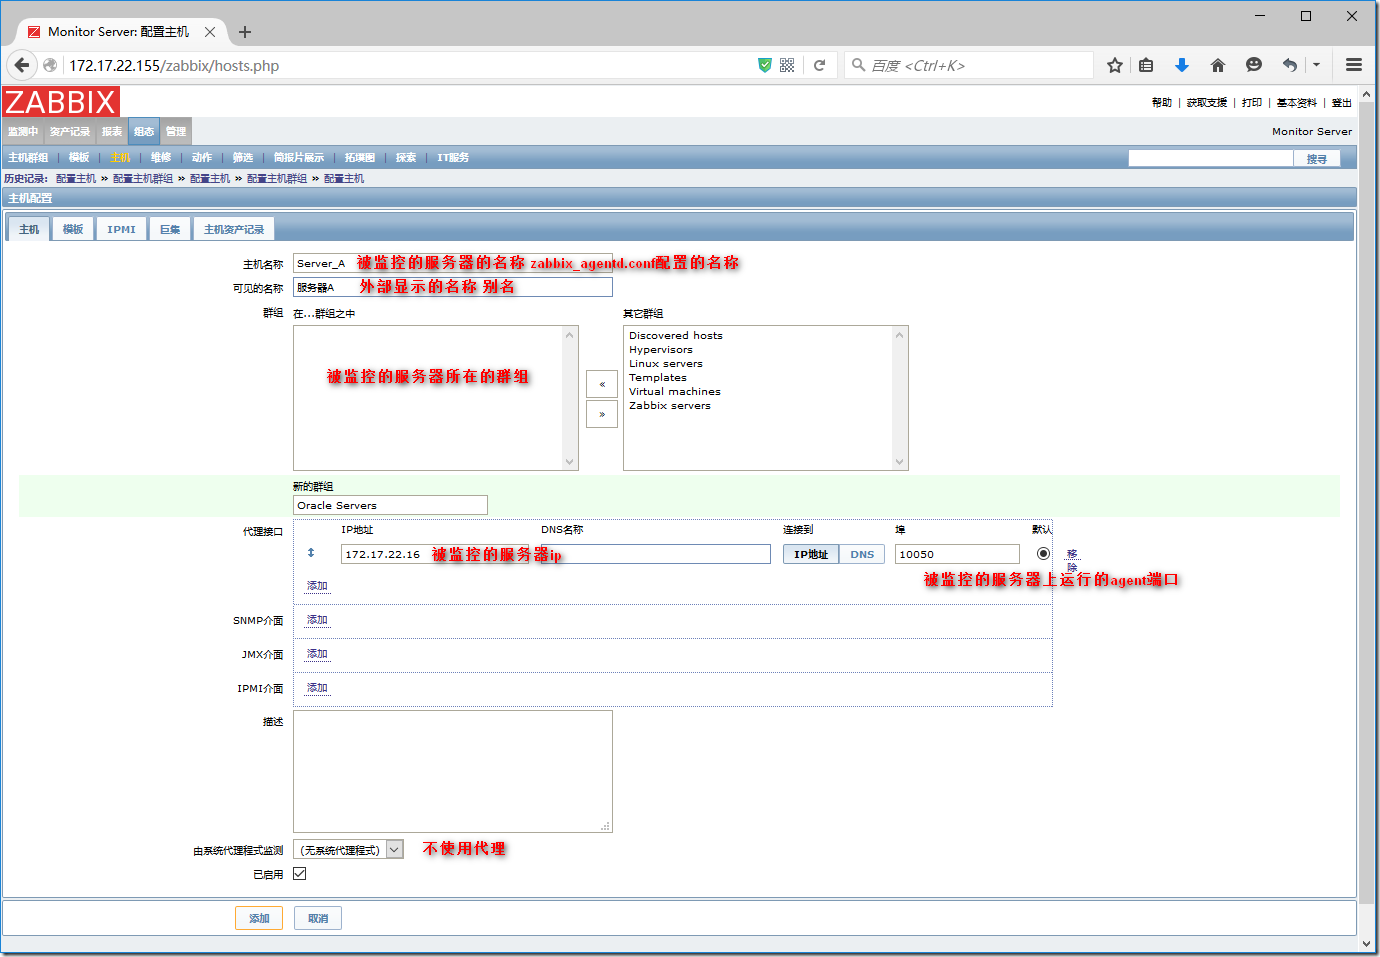Click the 新的群组 field with Oracle Servers
Viewport: 1380px width, 957px height.
[390, 505]
